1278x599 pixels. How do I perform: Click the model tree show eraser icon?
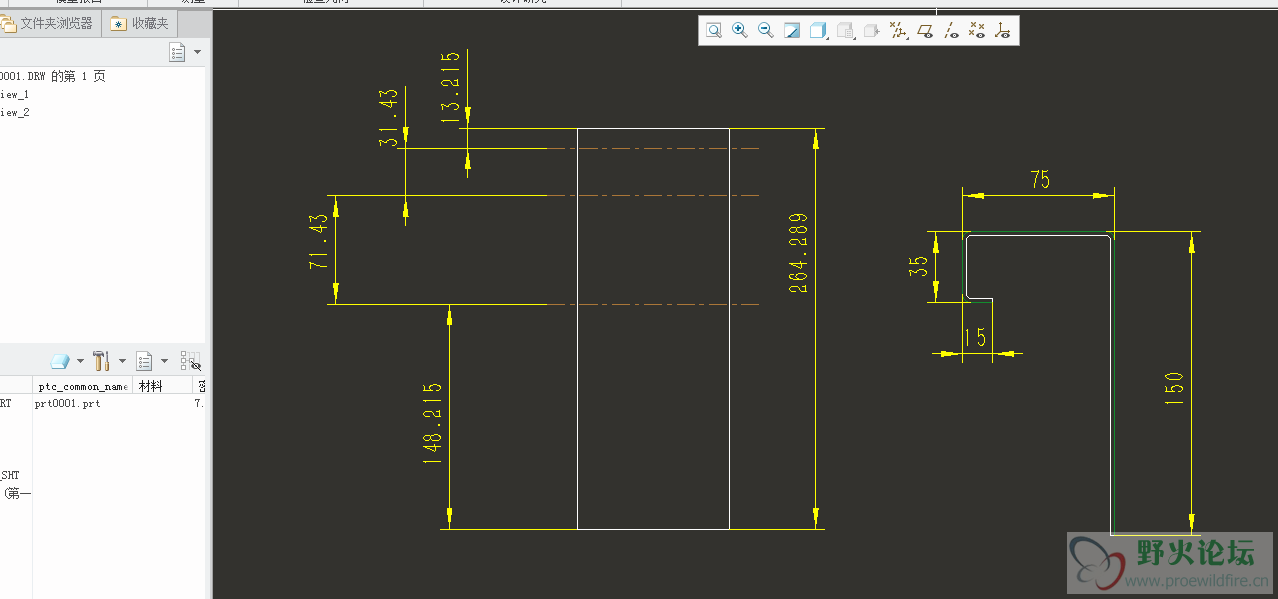(x=60, y=360)
